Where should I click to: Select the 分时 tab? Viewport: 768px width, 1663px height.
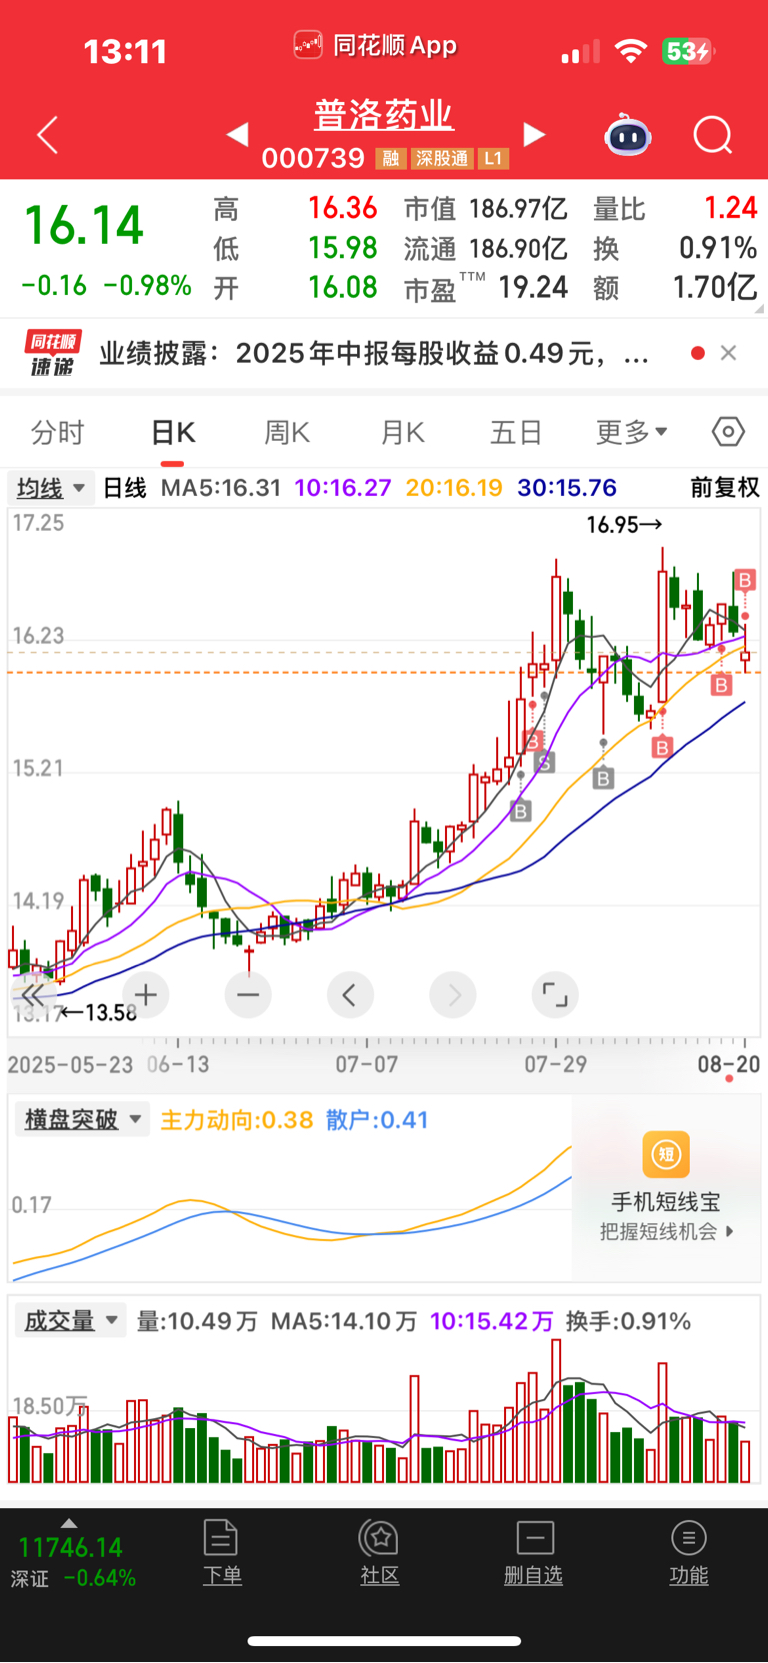pyautogui.click(x=58, y=433)
